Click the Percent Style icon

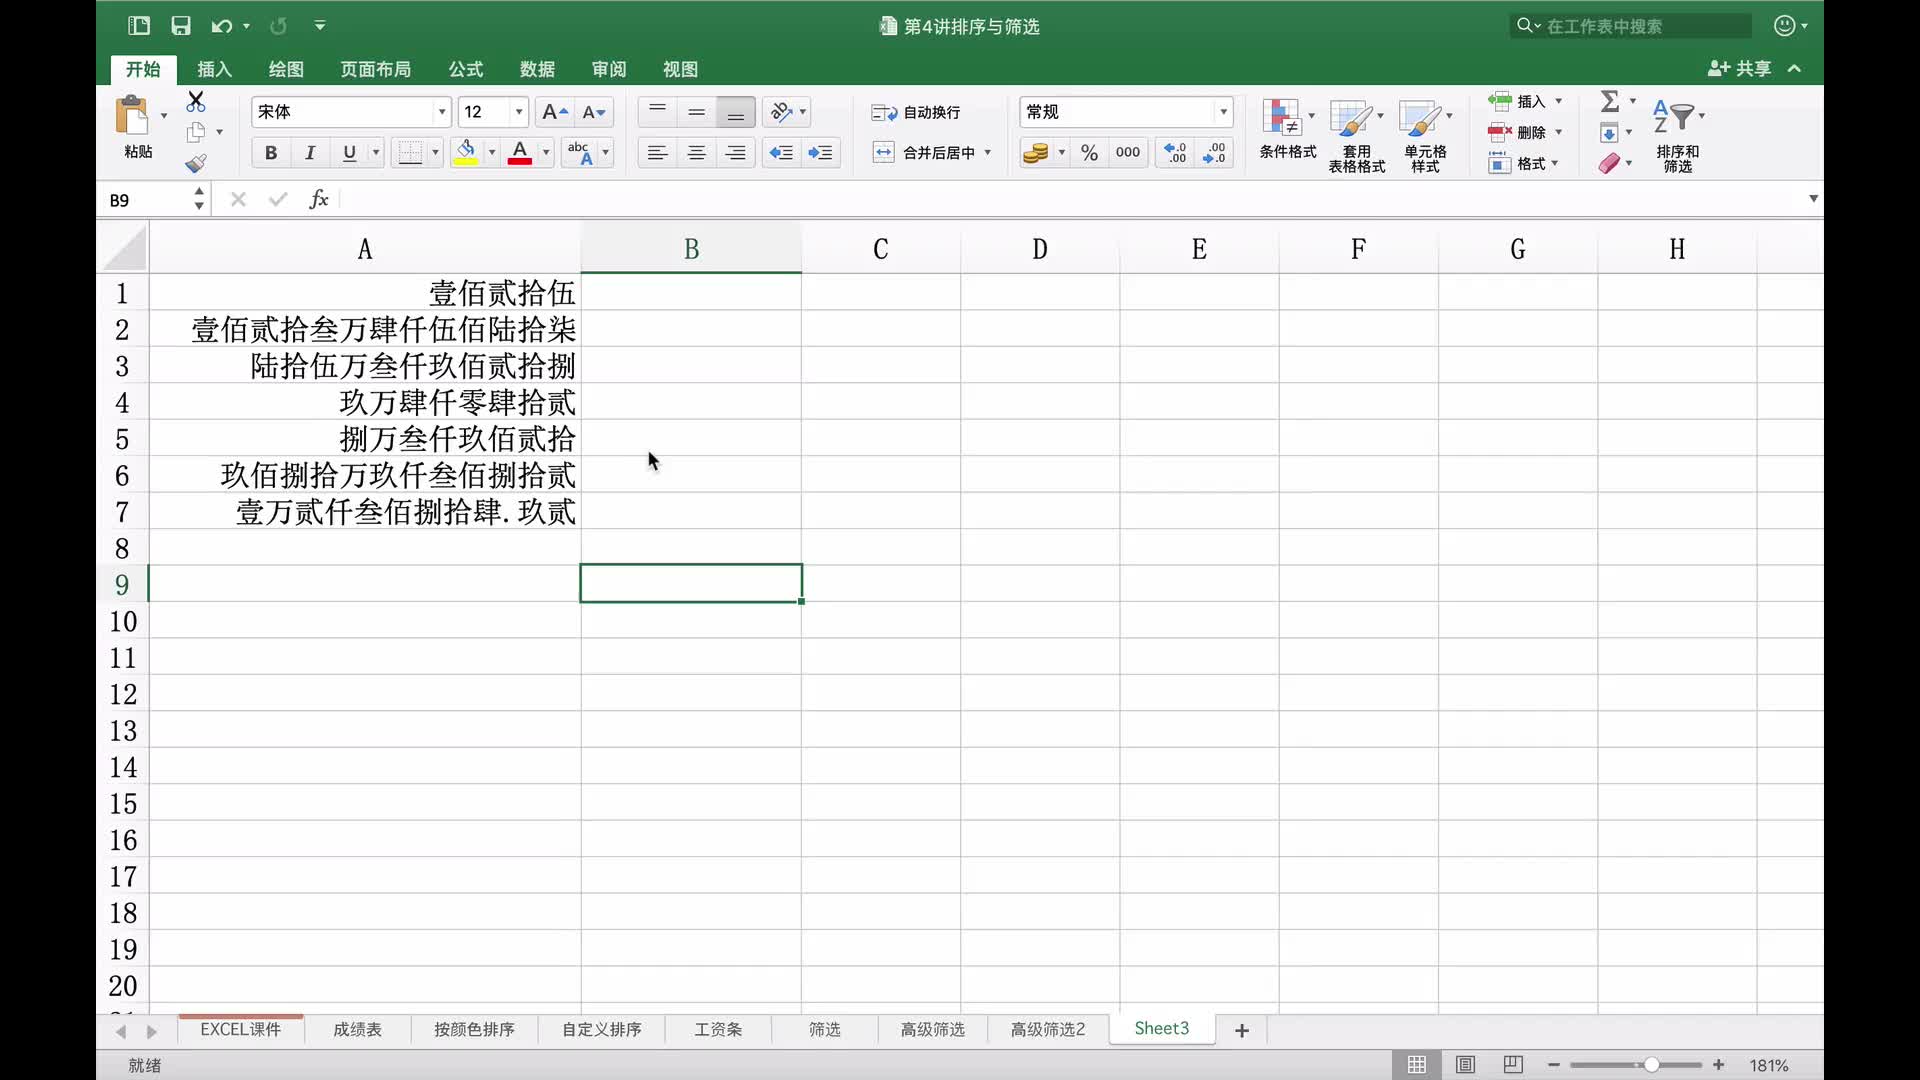coord(1089,152)
